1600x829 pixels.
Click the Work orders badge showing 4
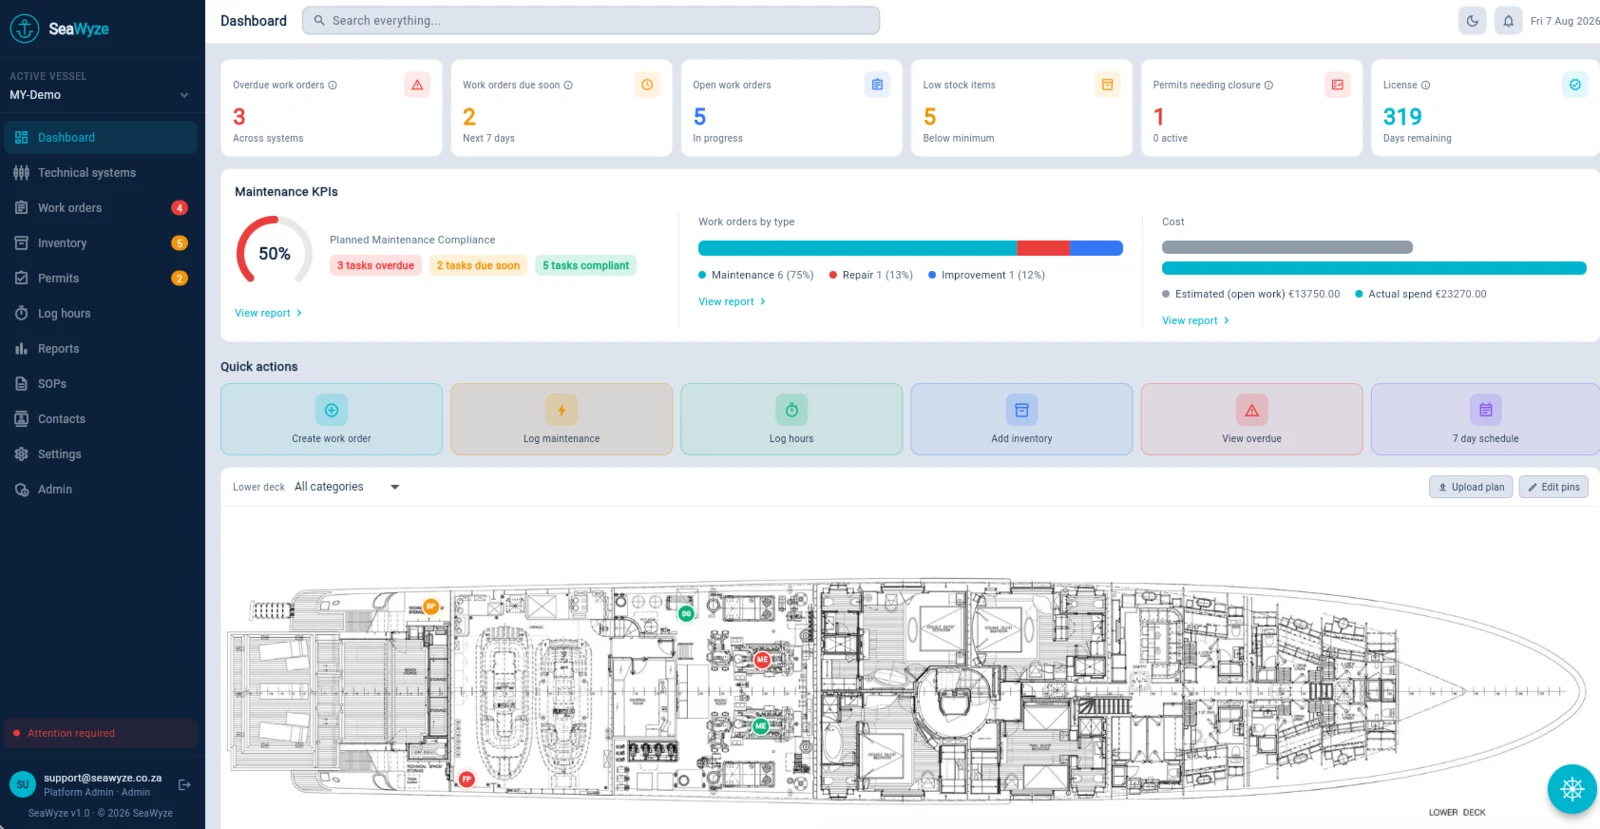[x=179, y=208]
